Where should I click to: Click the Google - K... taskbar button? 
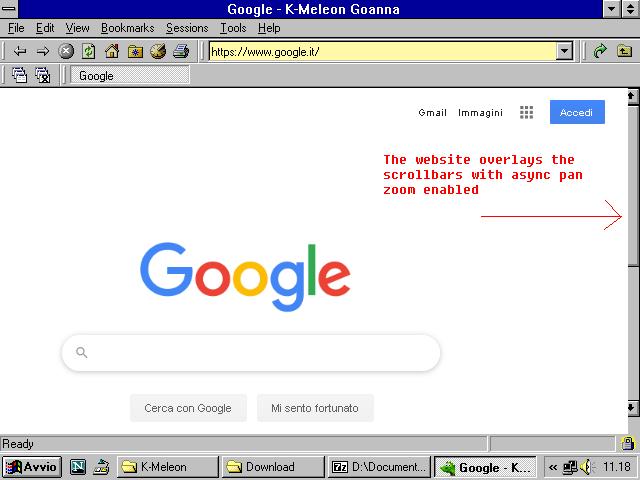[x=485, y=467]
